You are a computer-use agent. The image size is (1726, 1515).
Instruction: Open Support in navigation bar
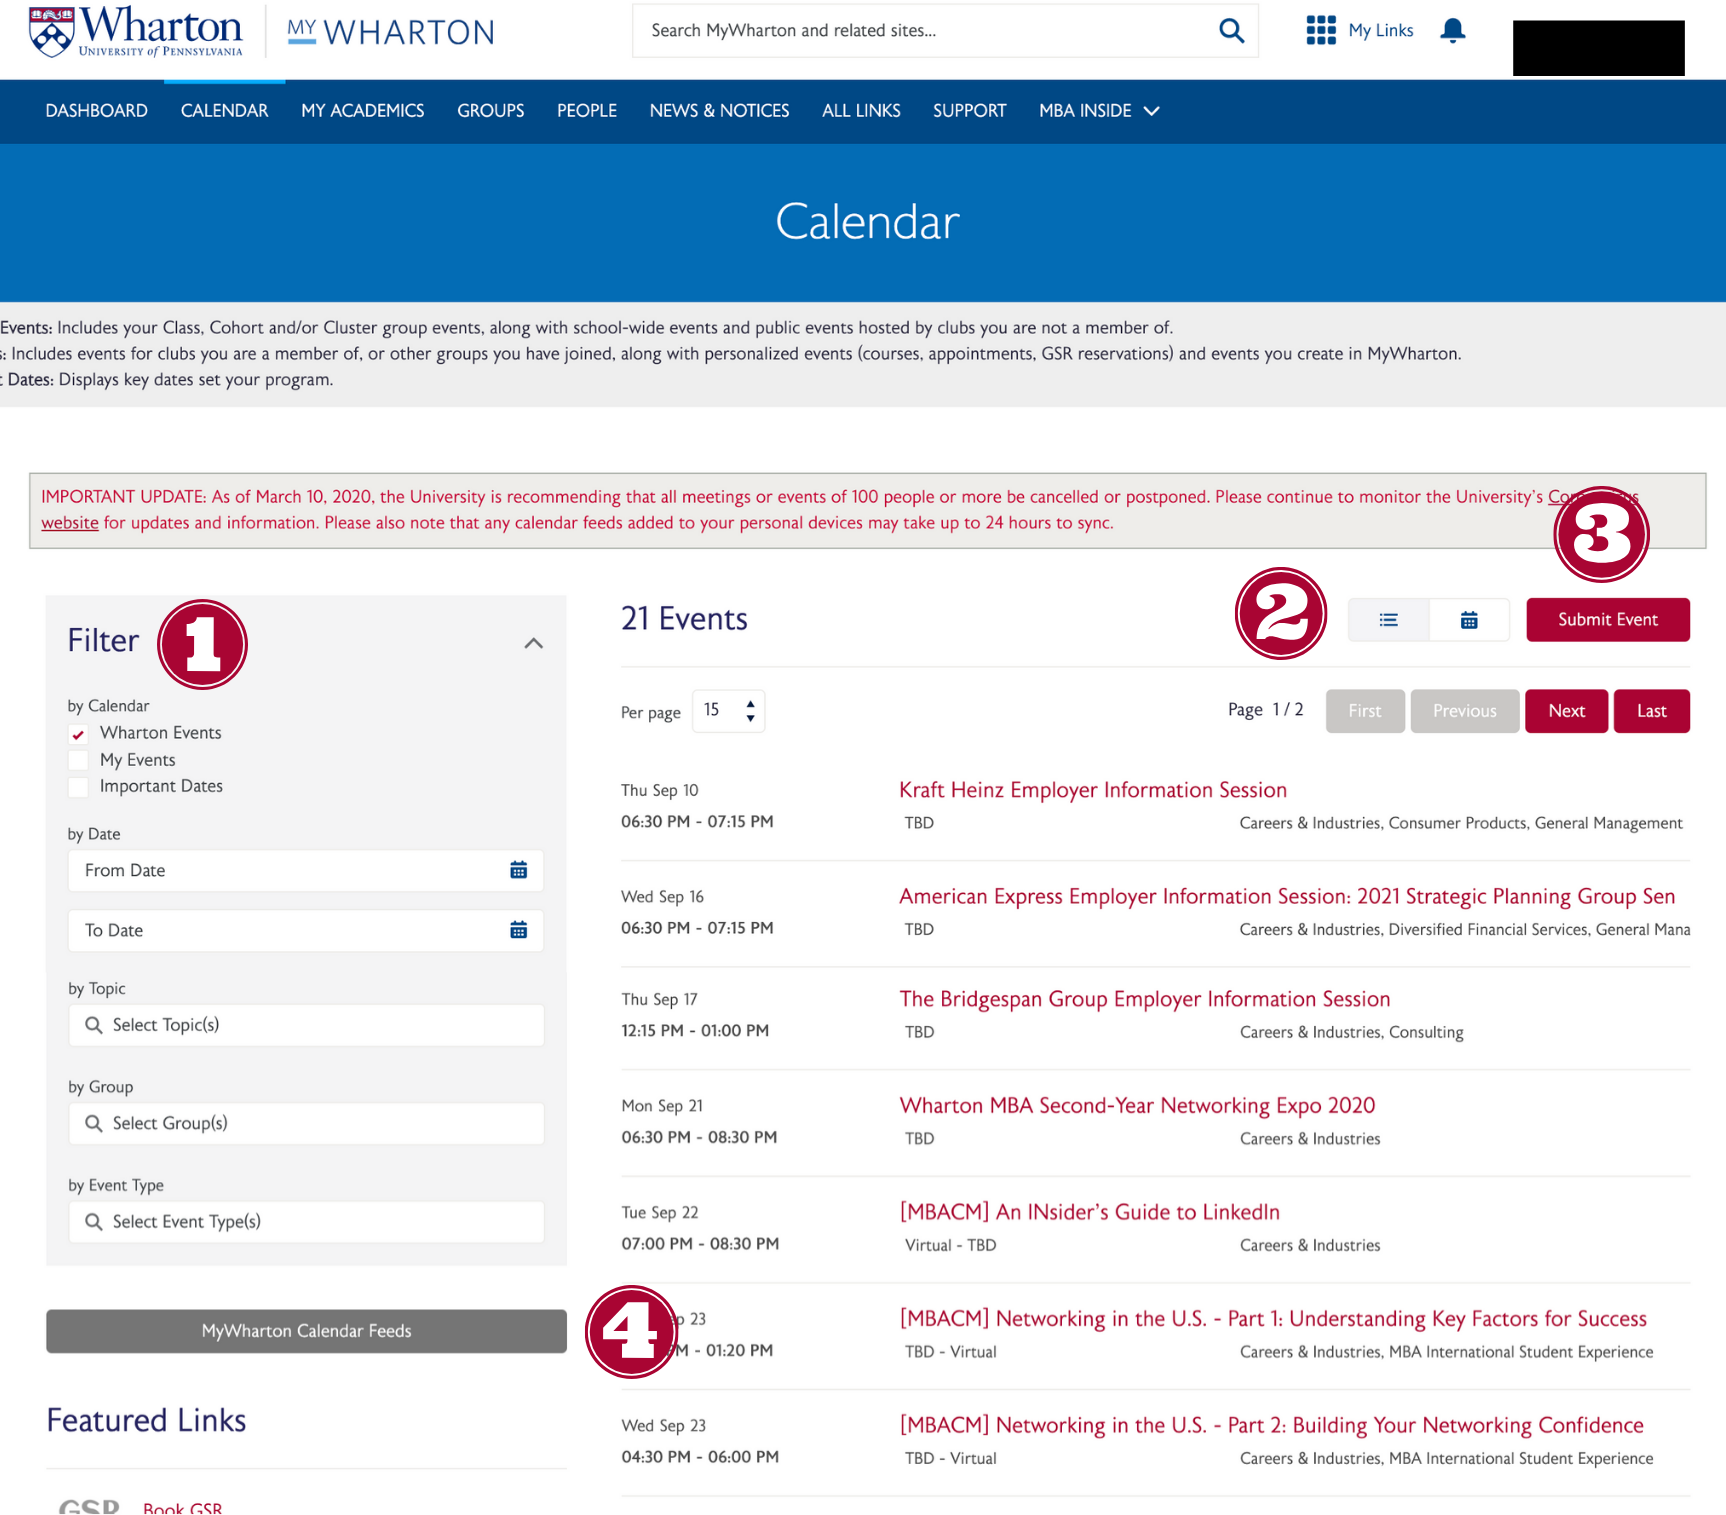[x=970, y=111]
